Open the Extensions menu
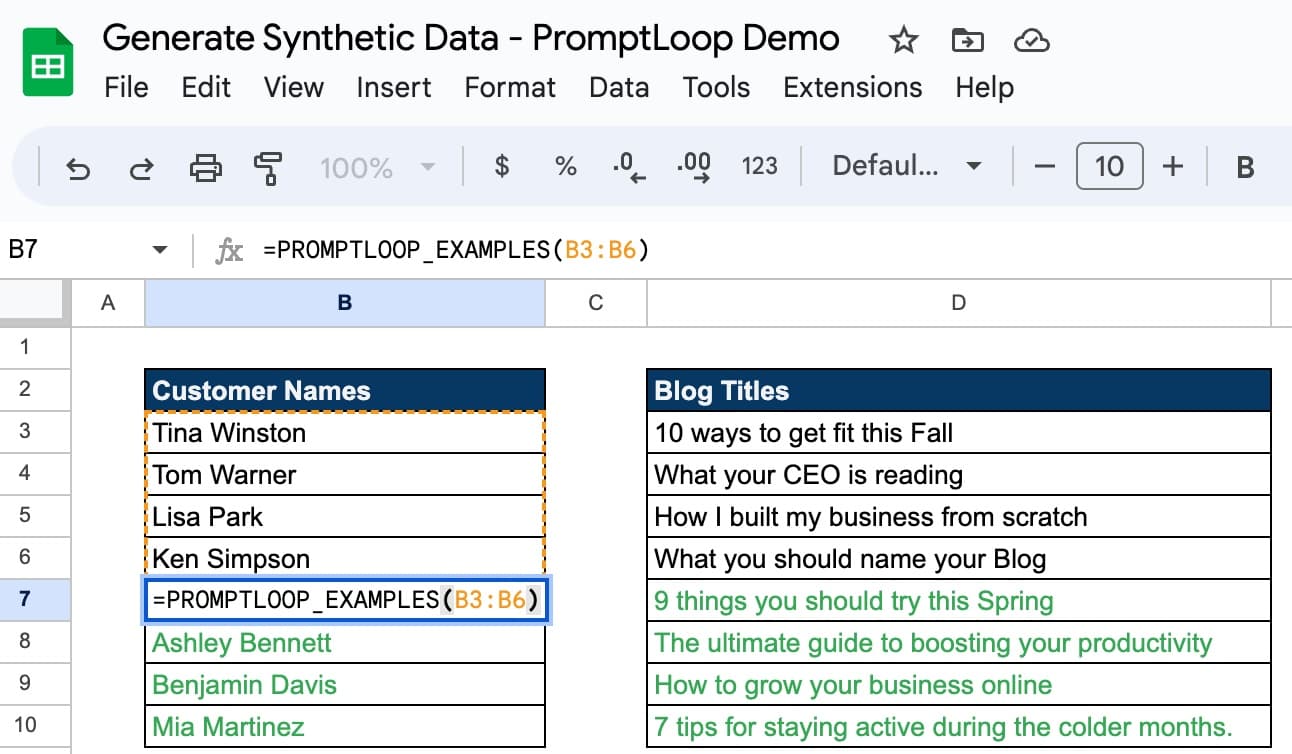 coord(853,87)
